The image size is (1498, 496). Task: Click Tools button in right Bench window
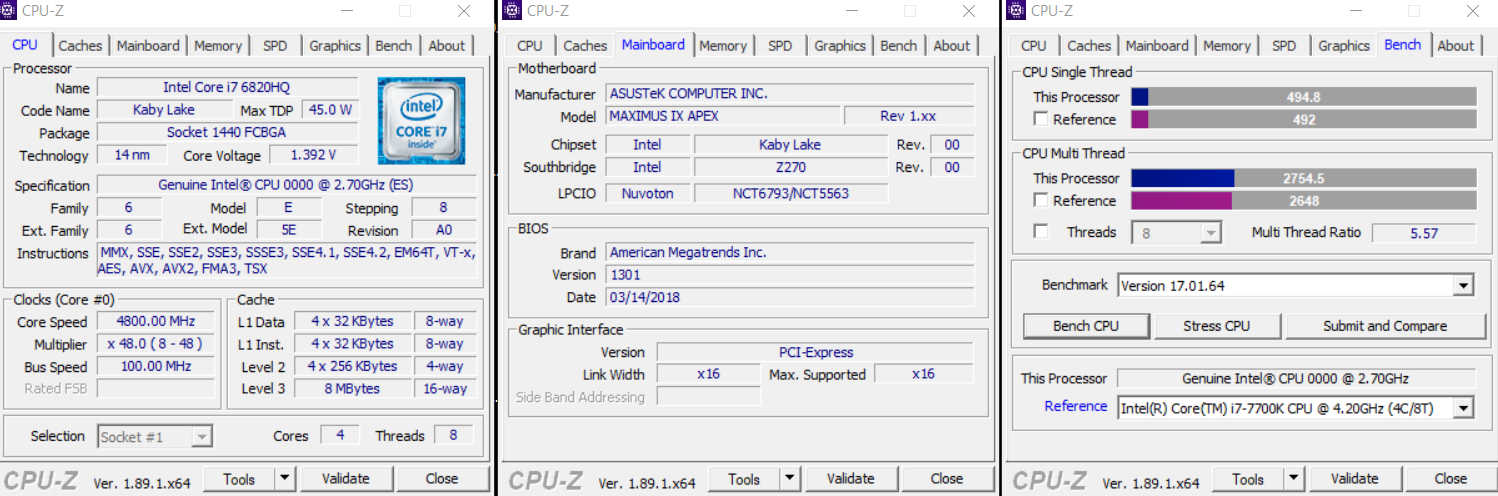point(1248,479)
